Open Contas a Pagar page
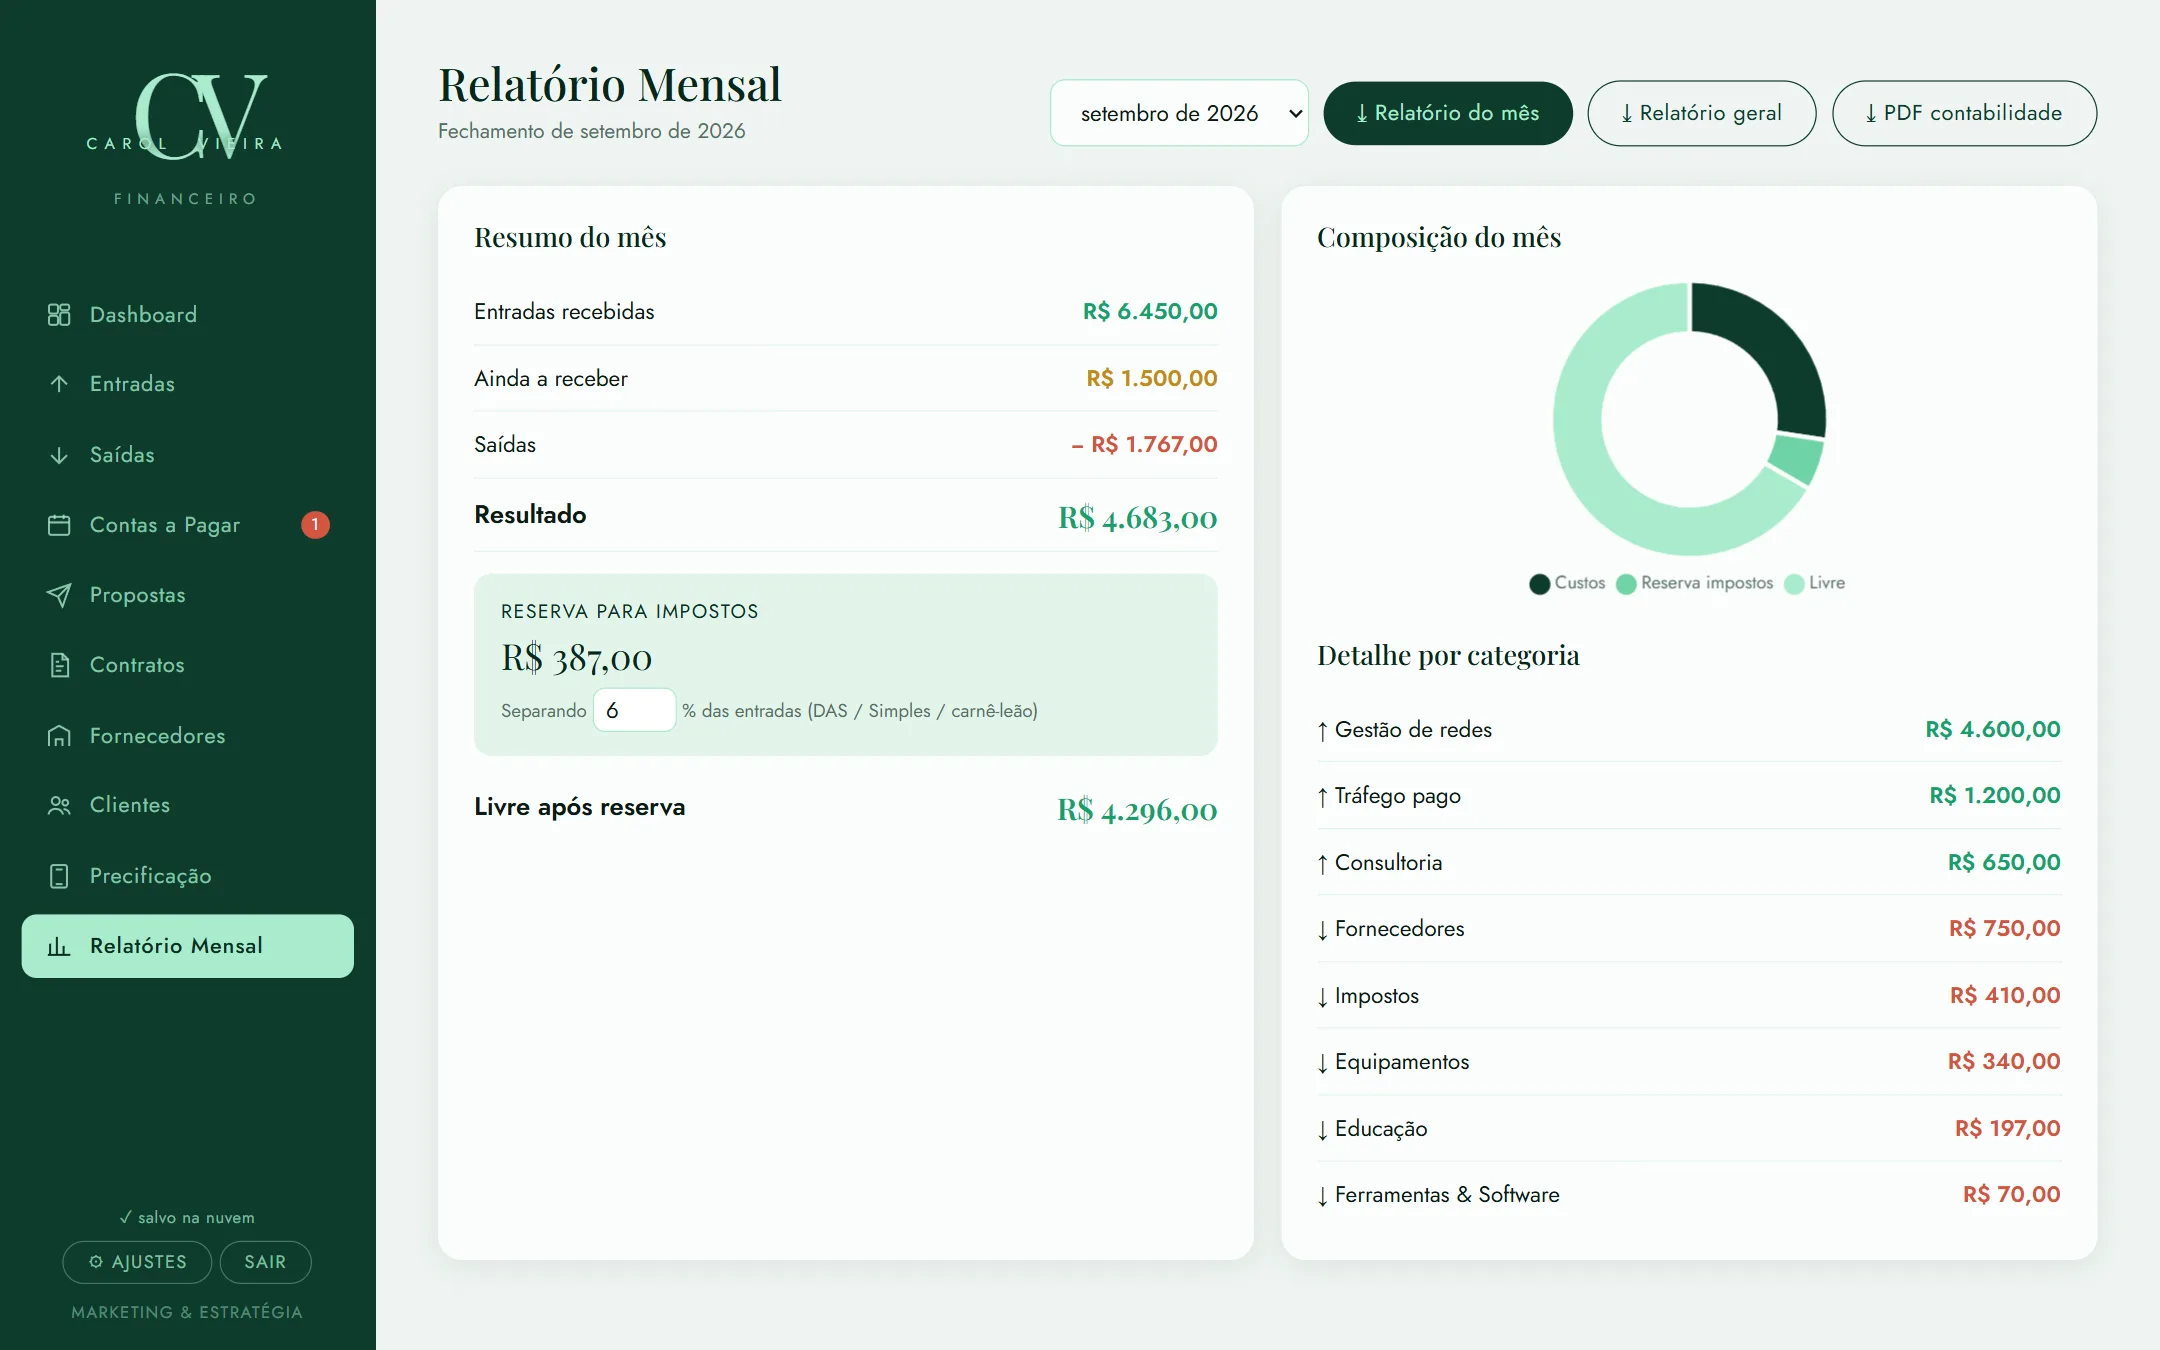This screenshot has height=1350, width=2160. coord(188,525)
